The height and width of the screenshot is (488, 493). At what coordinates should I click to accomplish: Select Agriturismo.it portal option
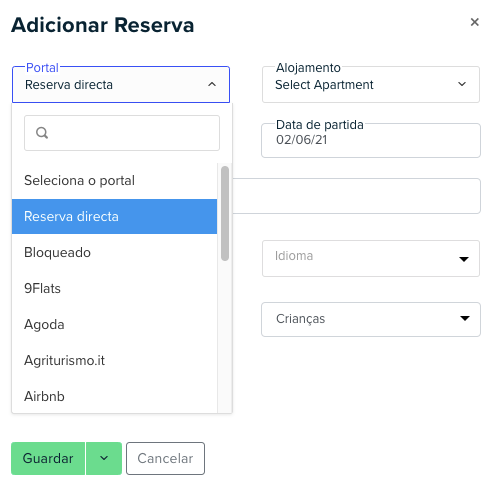114,360
